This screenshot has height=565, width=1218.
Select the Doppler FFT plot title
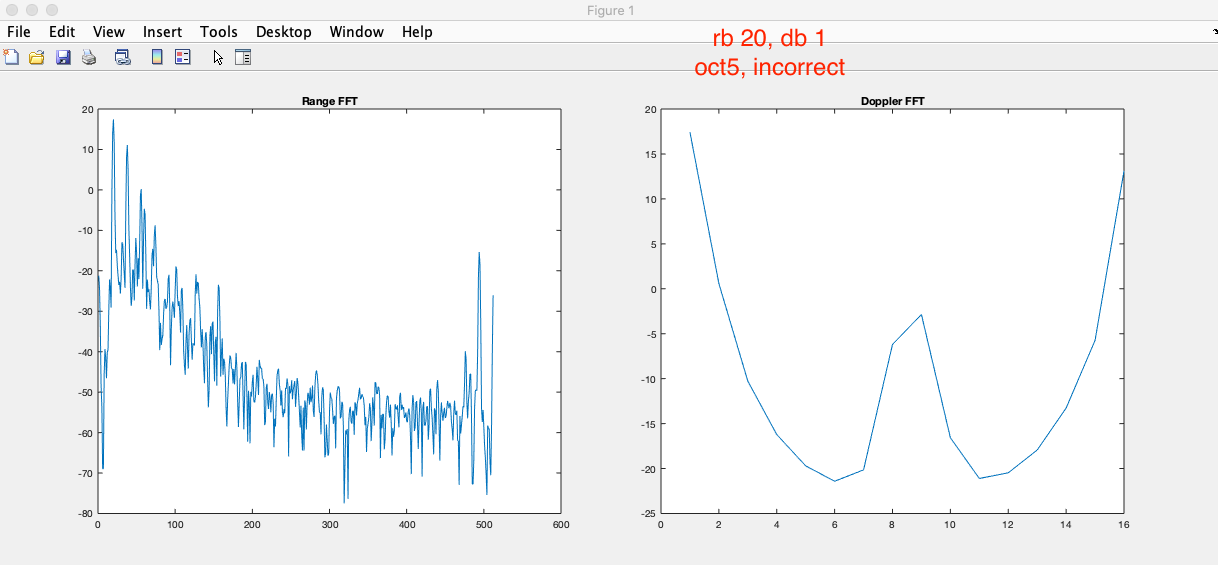tap(892, 102)
